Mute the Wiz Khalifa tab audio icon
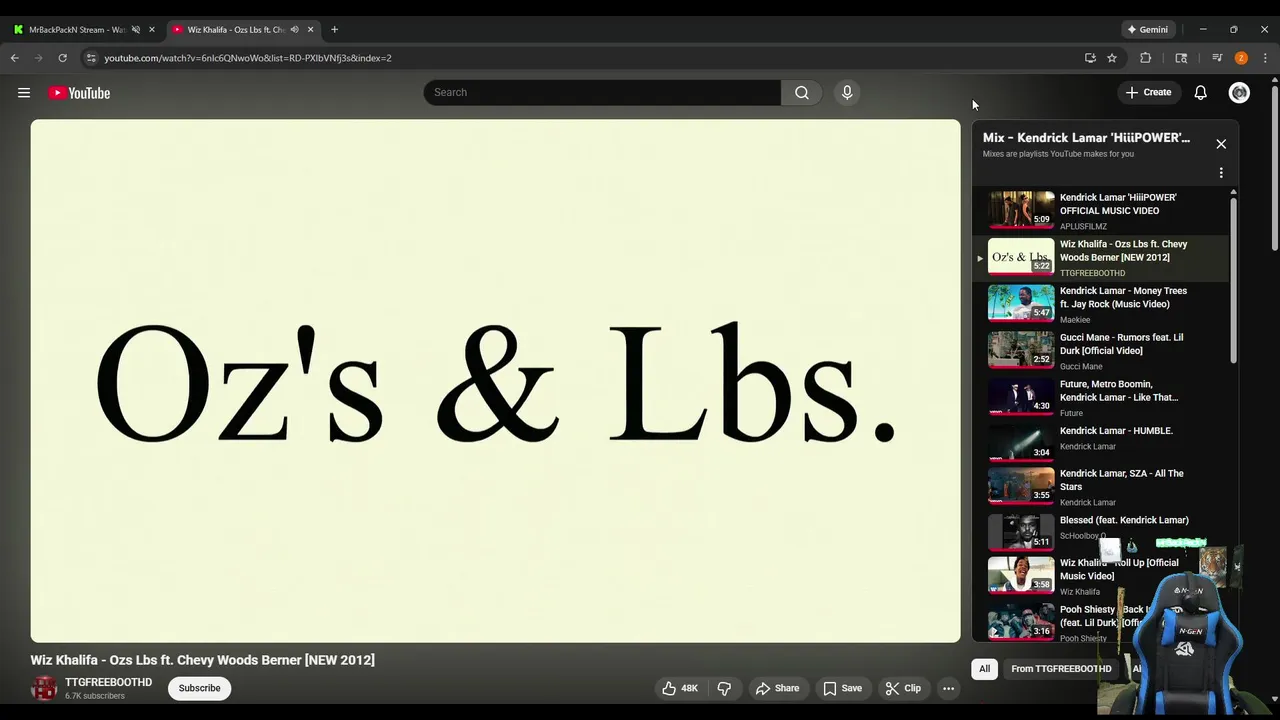Image resolution: width=1280 pixels, height=720 pixels. coord(294,30)
